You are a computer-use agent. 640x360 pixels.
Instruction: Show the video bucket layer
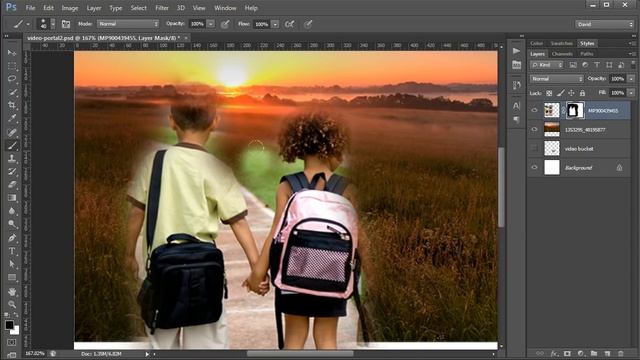pos(534,148)
